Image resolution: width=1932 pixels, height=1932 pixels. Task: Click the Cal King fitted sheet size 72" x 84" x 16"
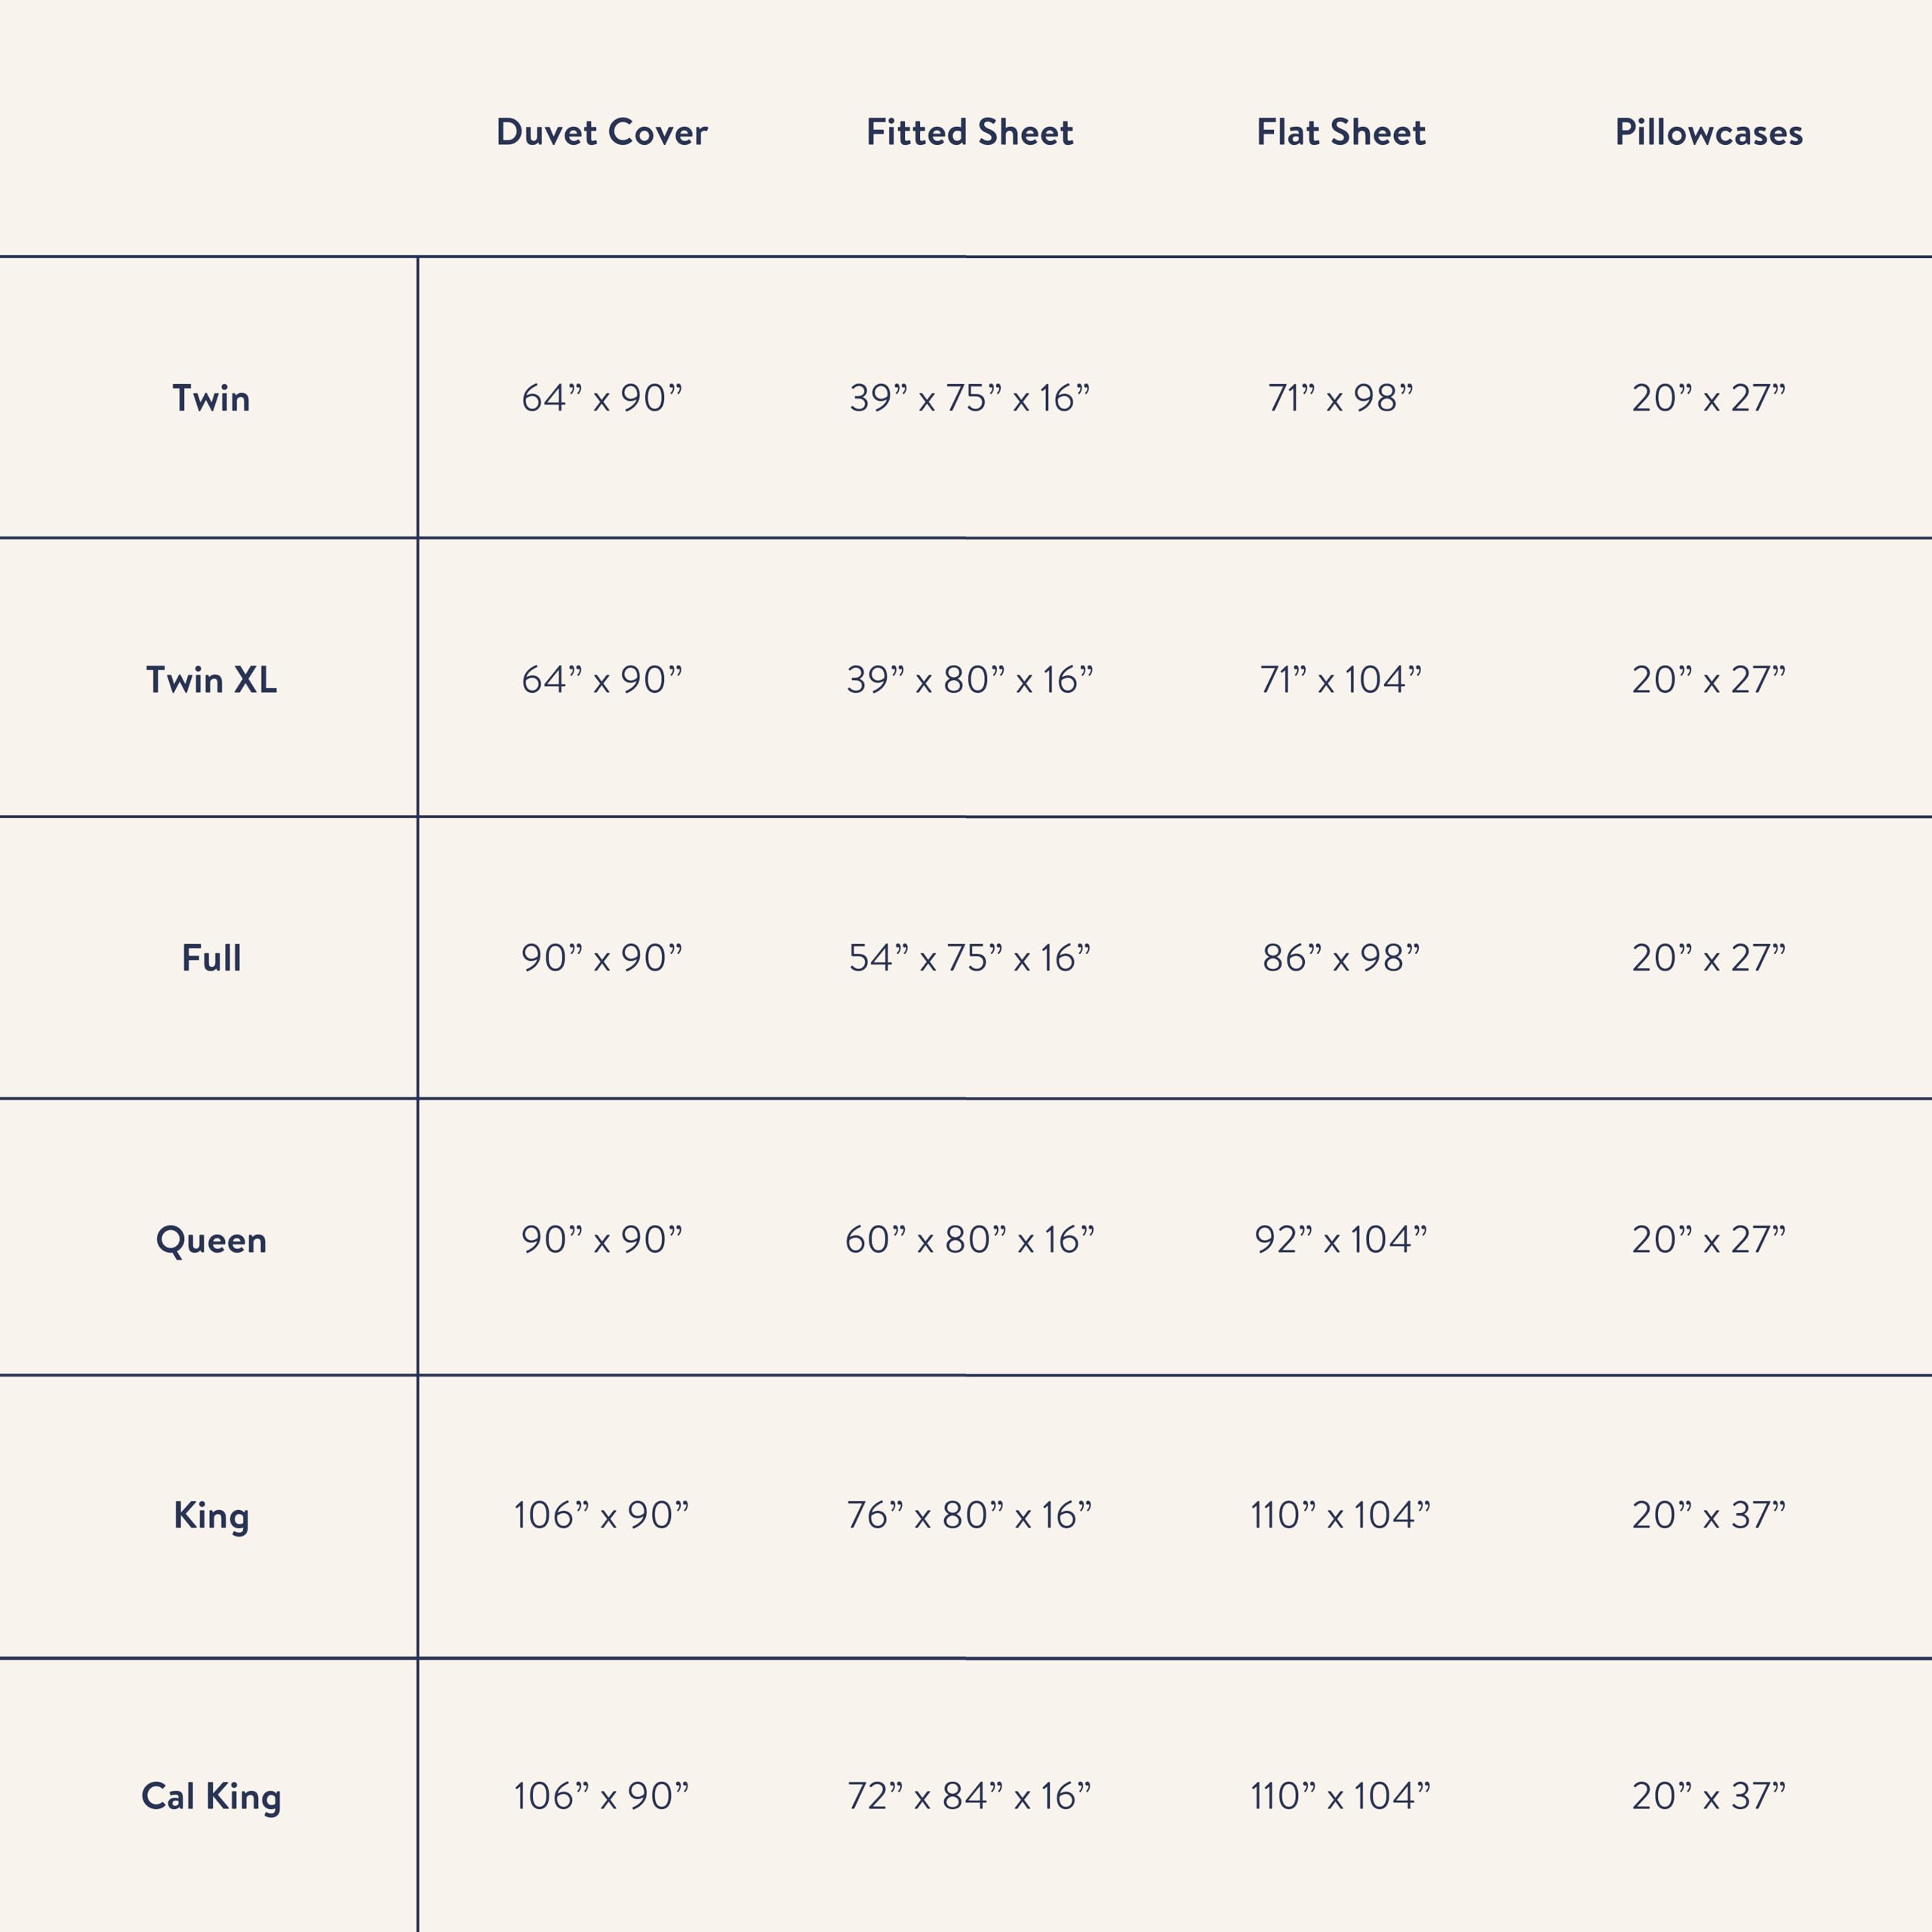coord(969,1796)
